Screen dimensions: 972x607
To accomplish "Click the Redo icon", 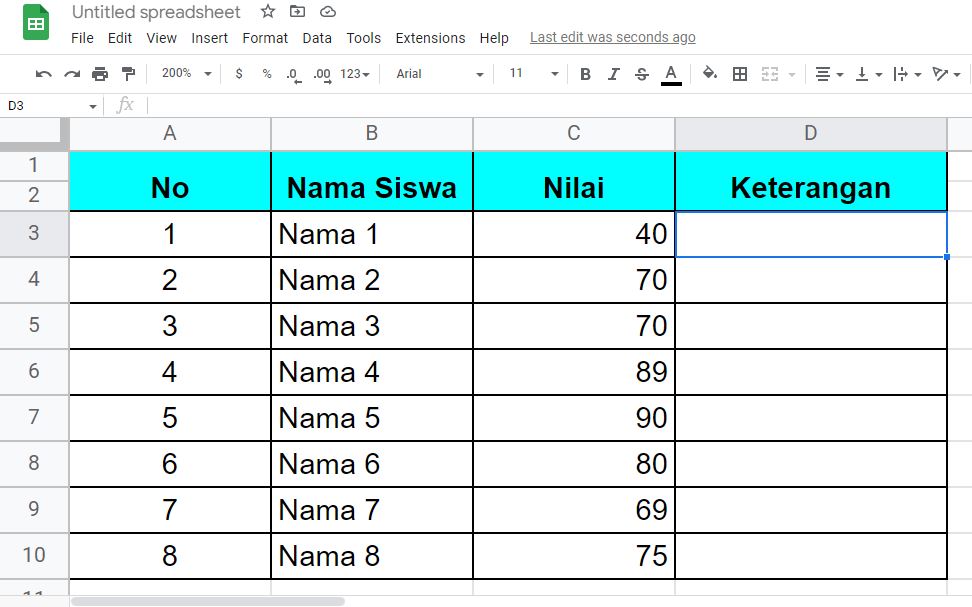I will pyautogui.click(x=72, y=74).
